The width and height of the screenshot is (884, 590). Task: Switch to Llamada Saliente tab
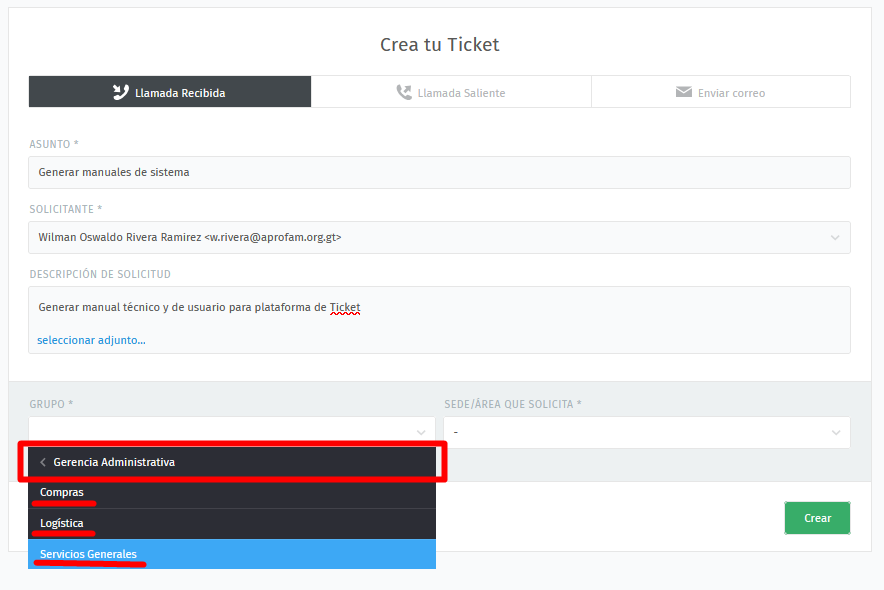(451, 92)
